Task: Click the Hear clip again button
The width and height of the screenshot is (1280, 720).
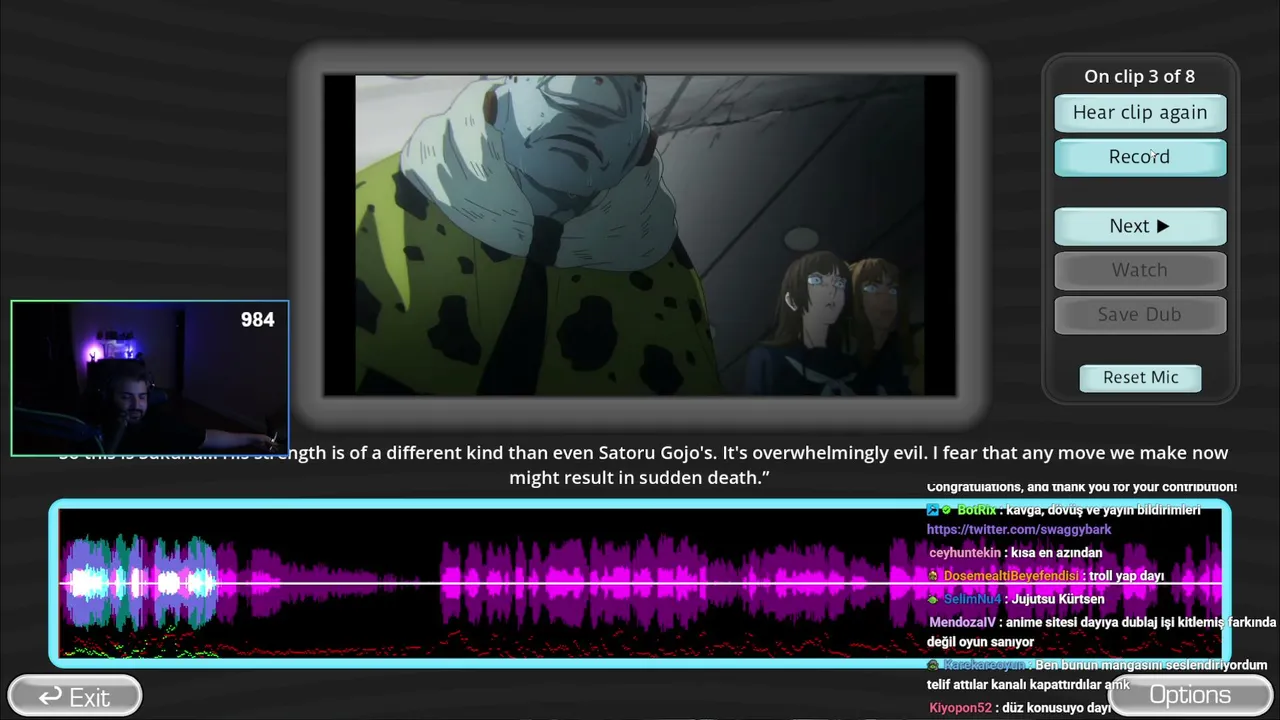Action: (x=1140, y=113)
